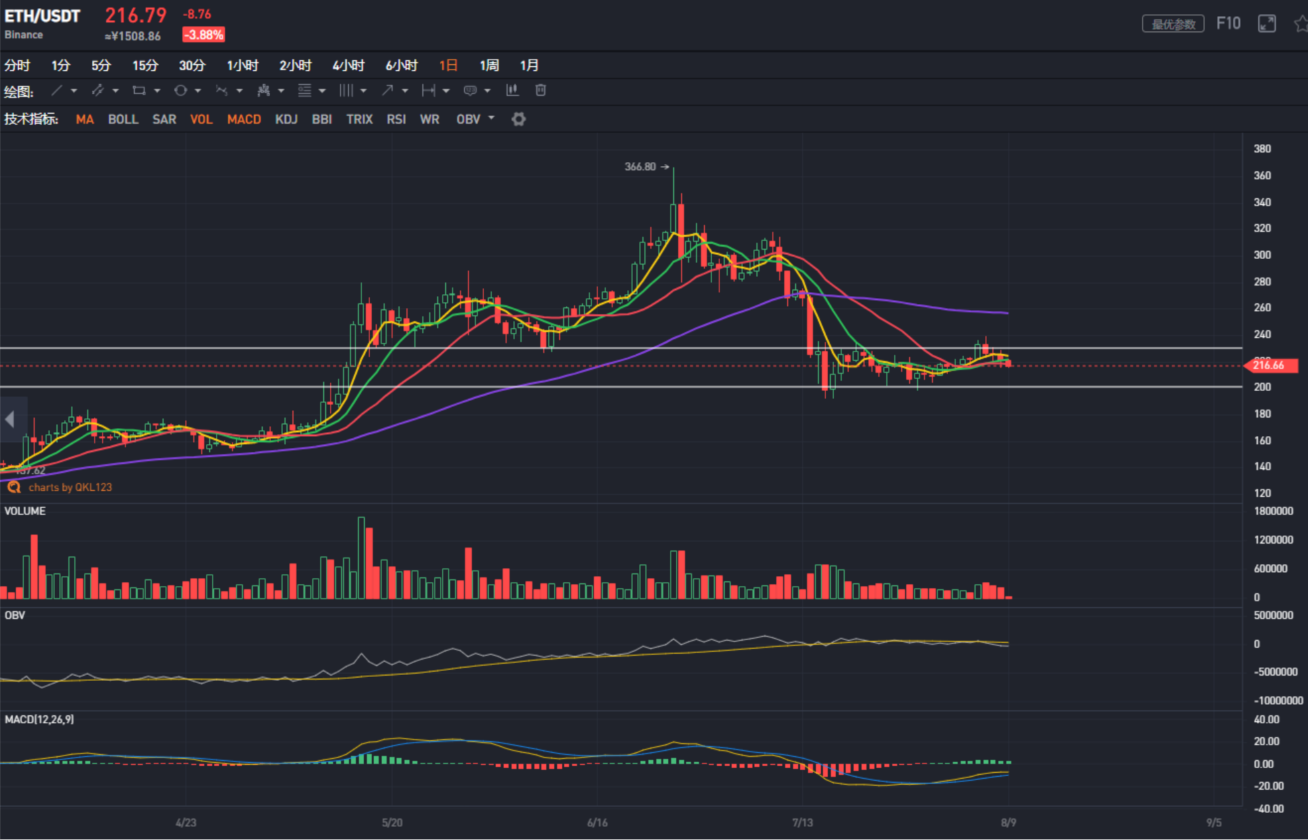
Task: Click the fullscreen expand icon
Action: tap(1267, 24)
